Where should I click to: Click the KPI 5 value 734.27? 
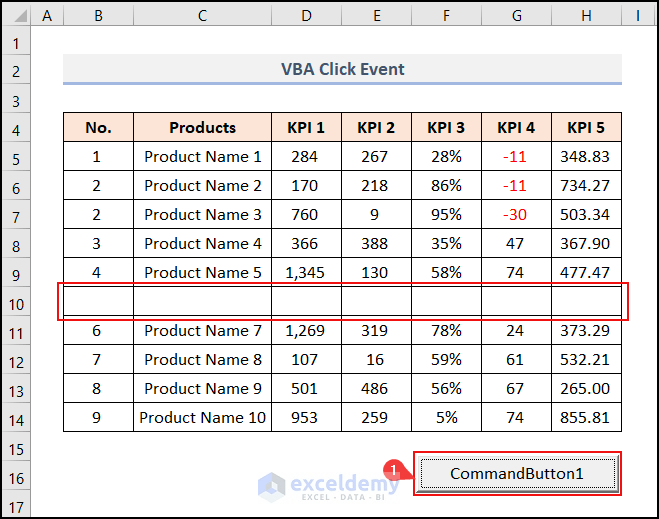(586, 185)
